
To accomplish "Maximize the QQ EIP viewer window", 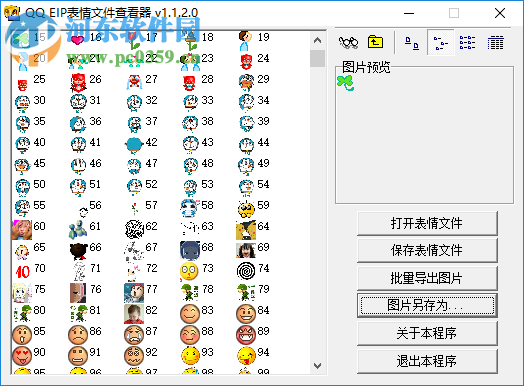I will [453, 13].
